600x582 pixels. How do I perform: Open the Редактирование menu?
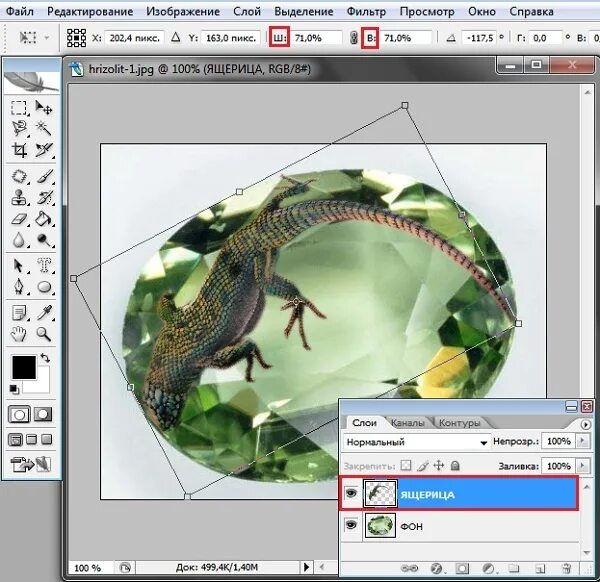(x=90, y=11)
